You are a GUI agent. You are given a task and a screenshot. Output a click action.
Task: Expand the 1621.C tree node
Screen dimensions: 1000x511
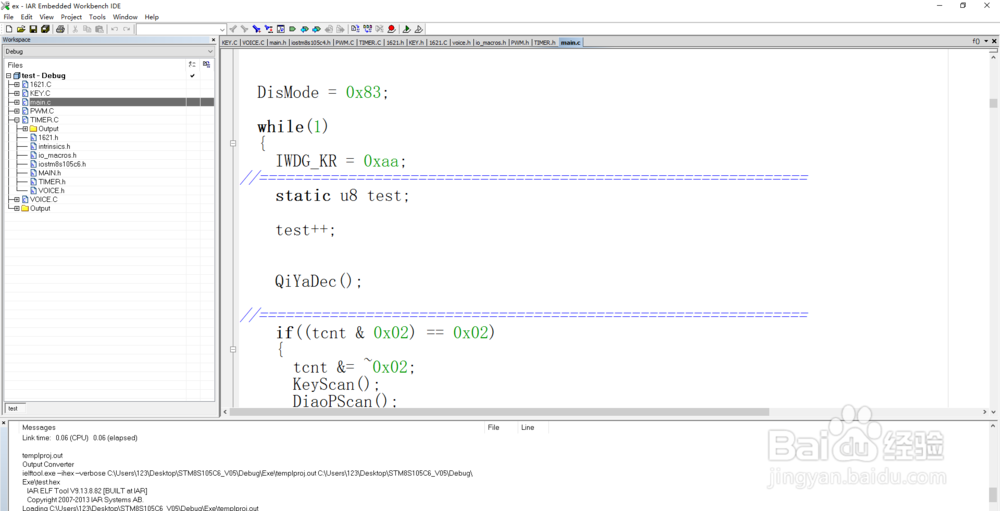pyautogui.click(x=17, y=84)
